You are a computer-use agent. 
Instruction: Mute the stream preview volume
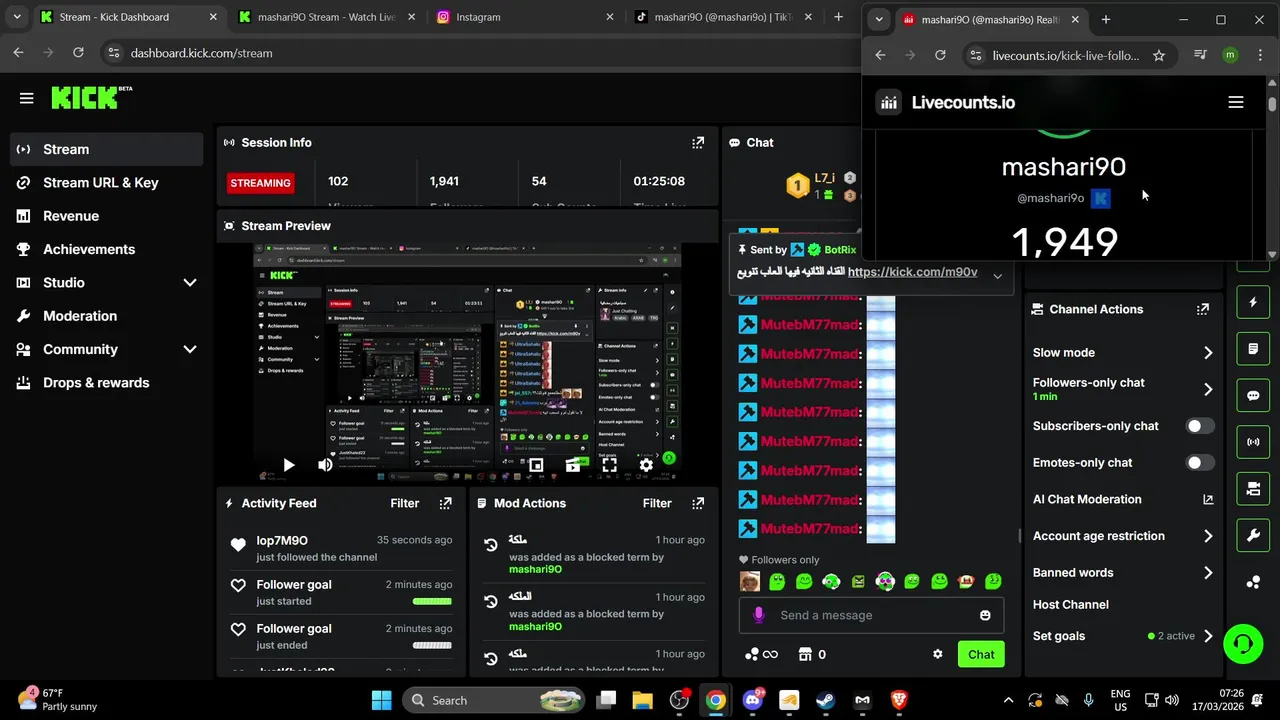click(325, 465)
